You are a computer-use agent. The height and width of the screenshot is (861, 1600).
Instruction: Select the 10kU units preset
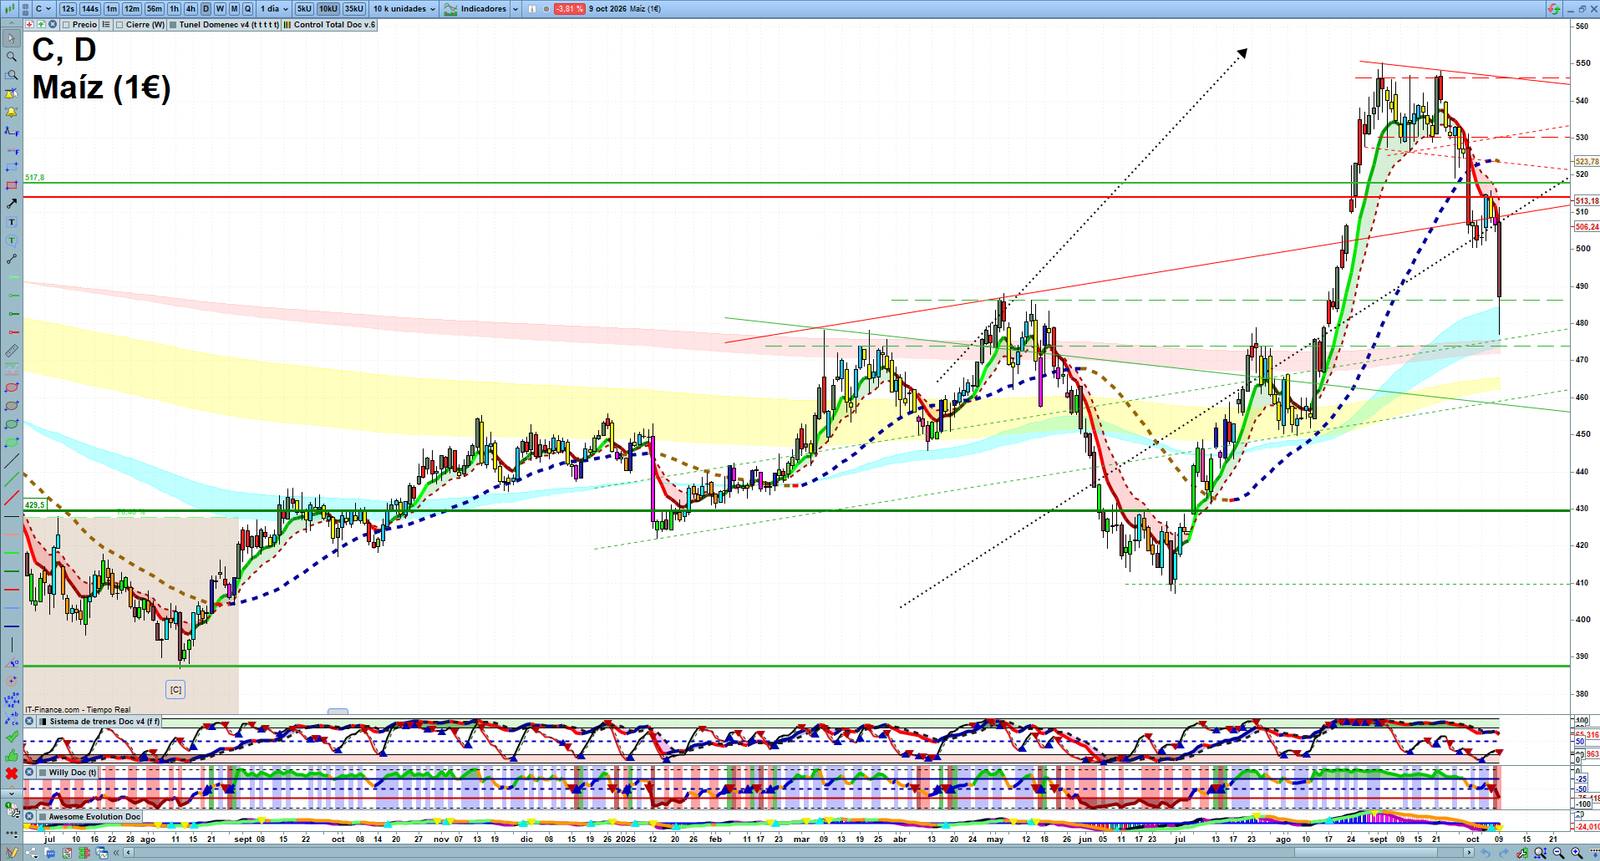[x=329, y=9]
